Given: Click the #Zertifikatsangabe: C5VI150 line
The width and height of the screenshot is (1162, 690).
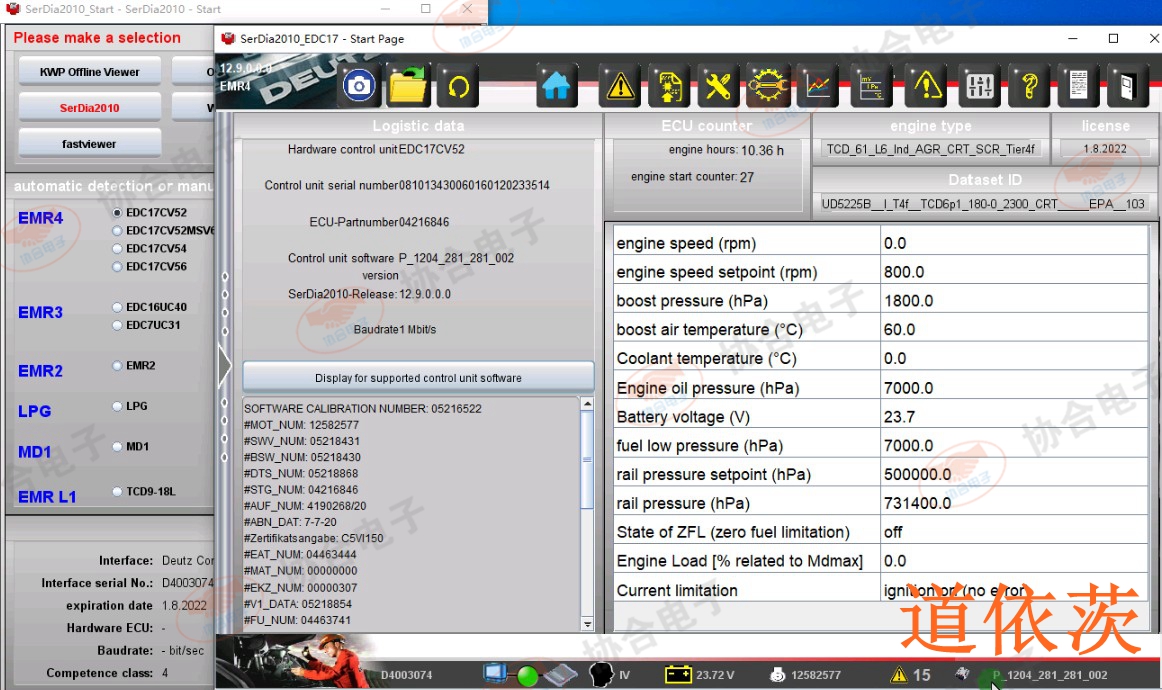Looking at the screenshot, I should pos(313,538).
